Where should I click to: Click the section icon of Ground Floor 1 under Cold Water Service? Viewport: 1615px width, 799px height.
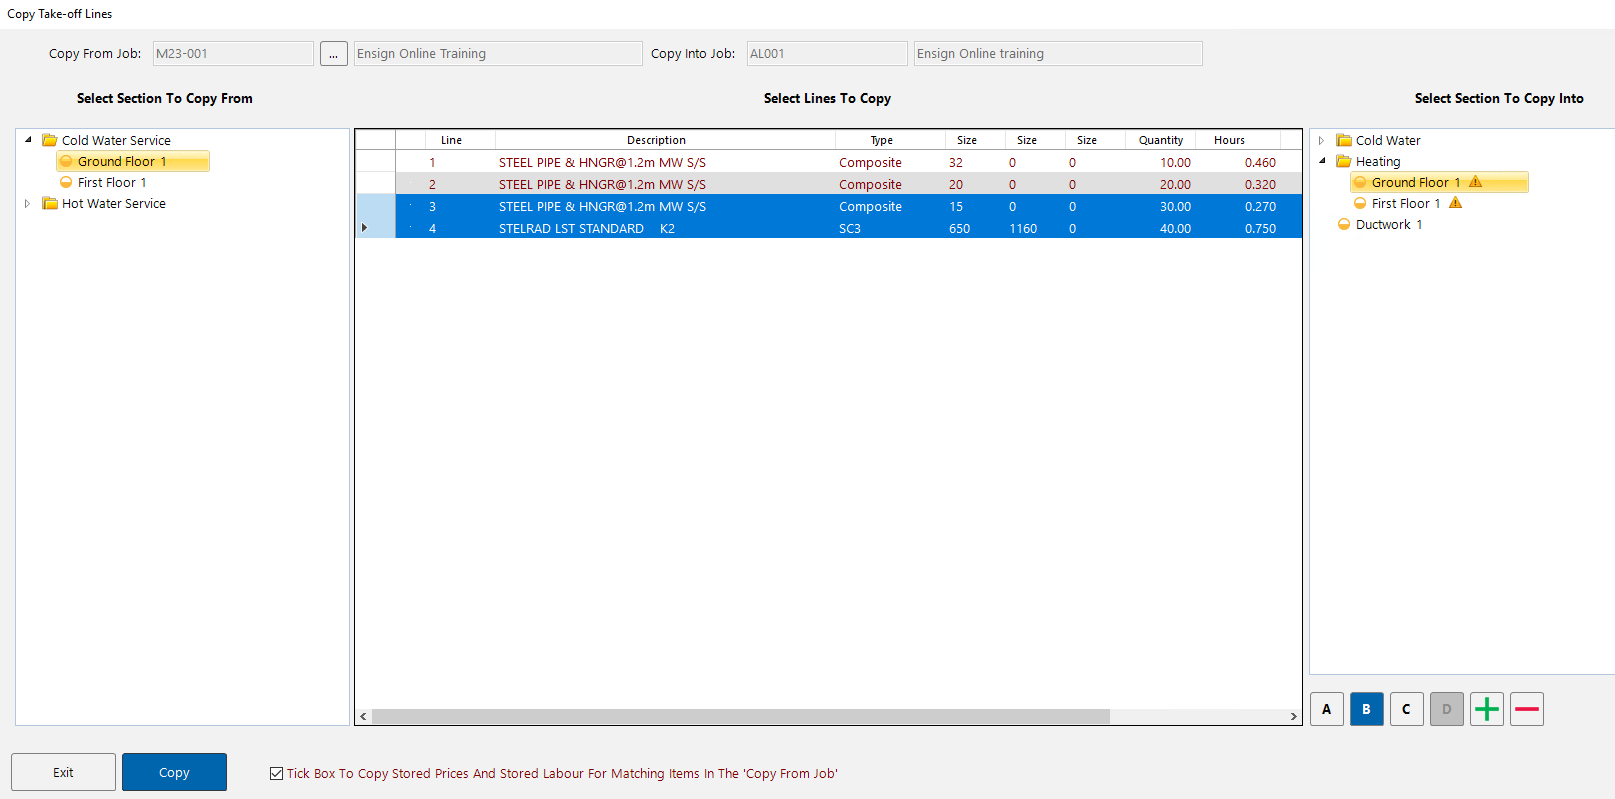coord(66,161)
